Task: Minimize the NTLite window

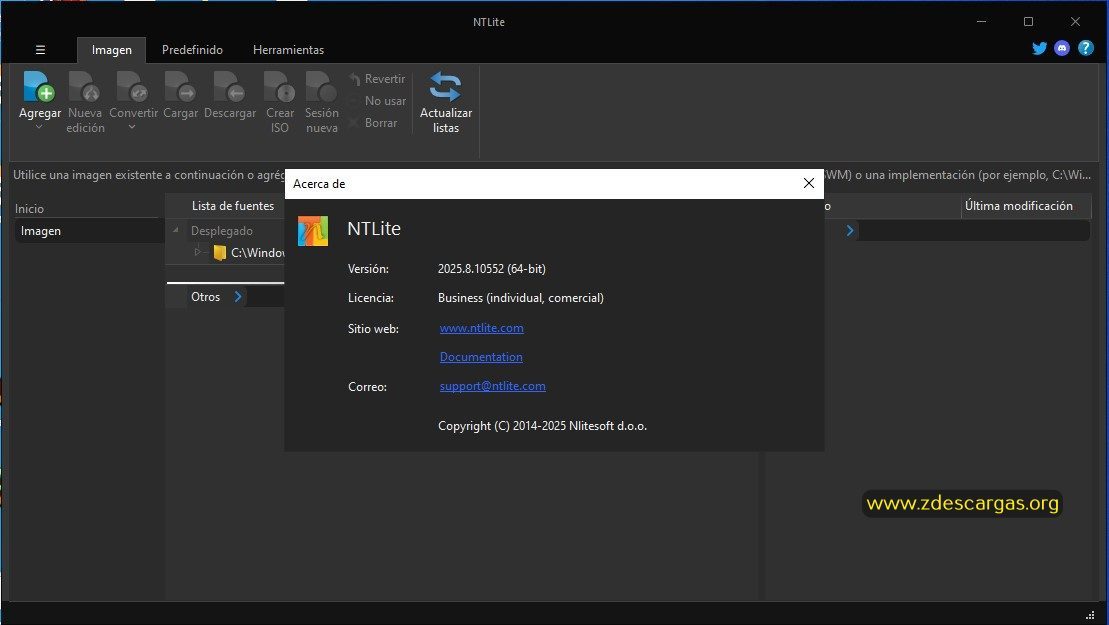Action: [981, 22]
